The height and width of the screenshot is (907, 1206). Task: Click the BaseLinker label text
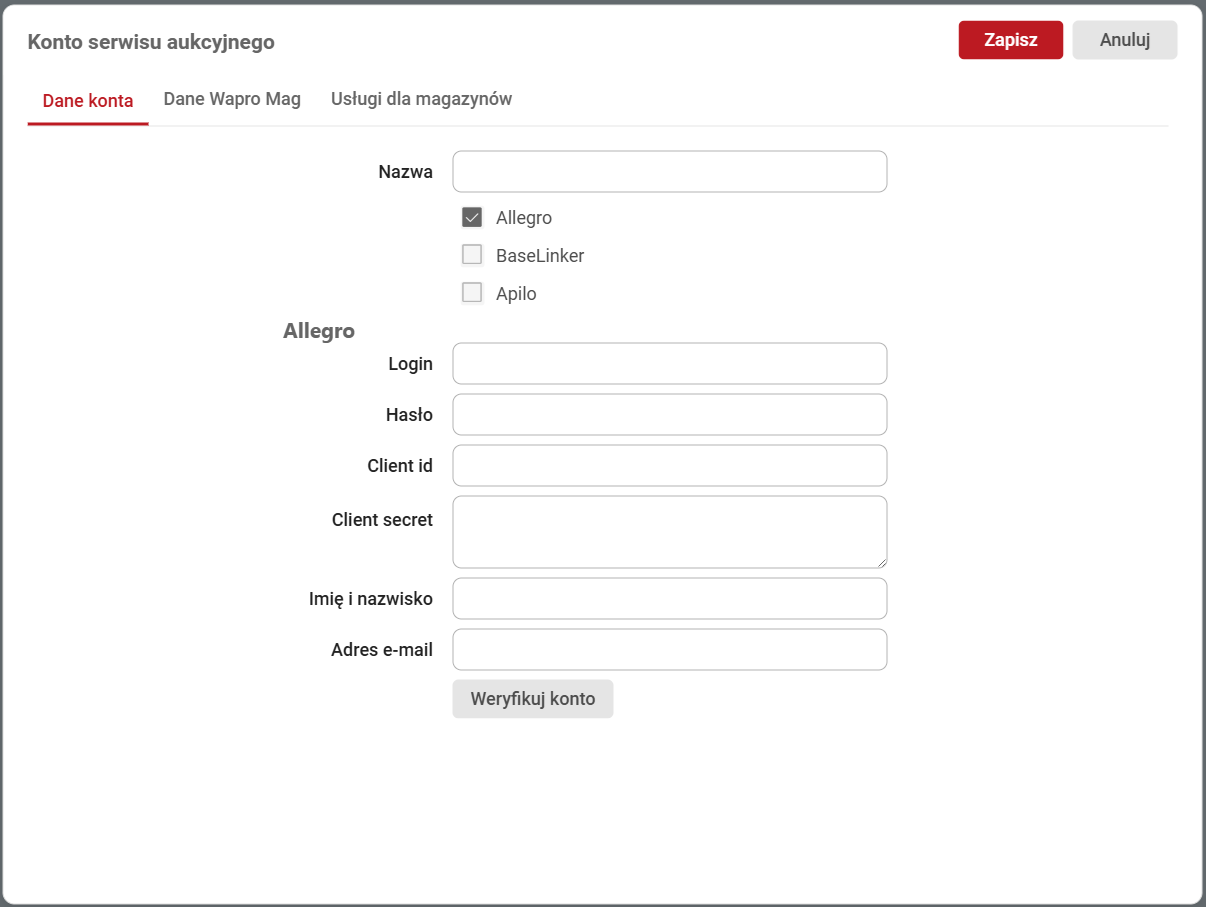pos(540,256)
